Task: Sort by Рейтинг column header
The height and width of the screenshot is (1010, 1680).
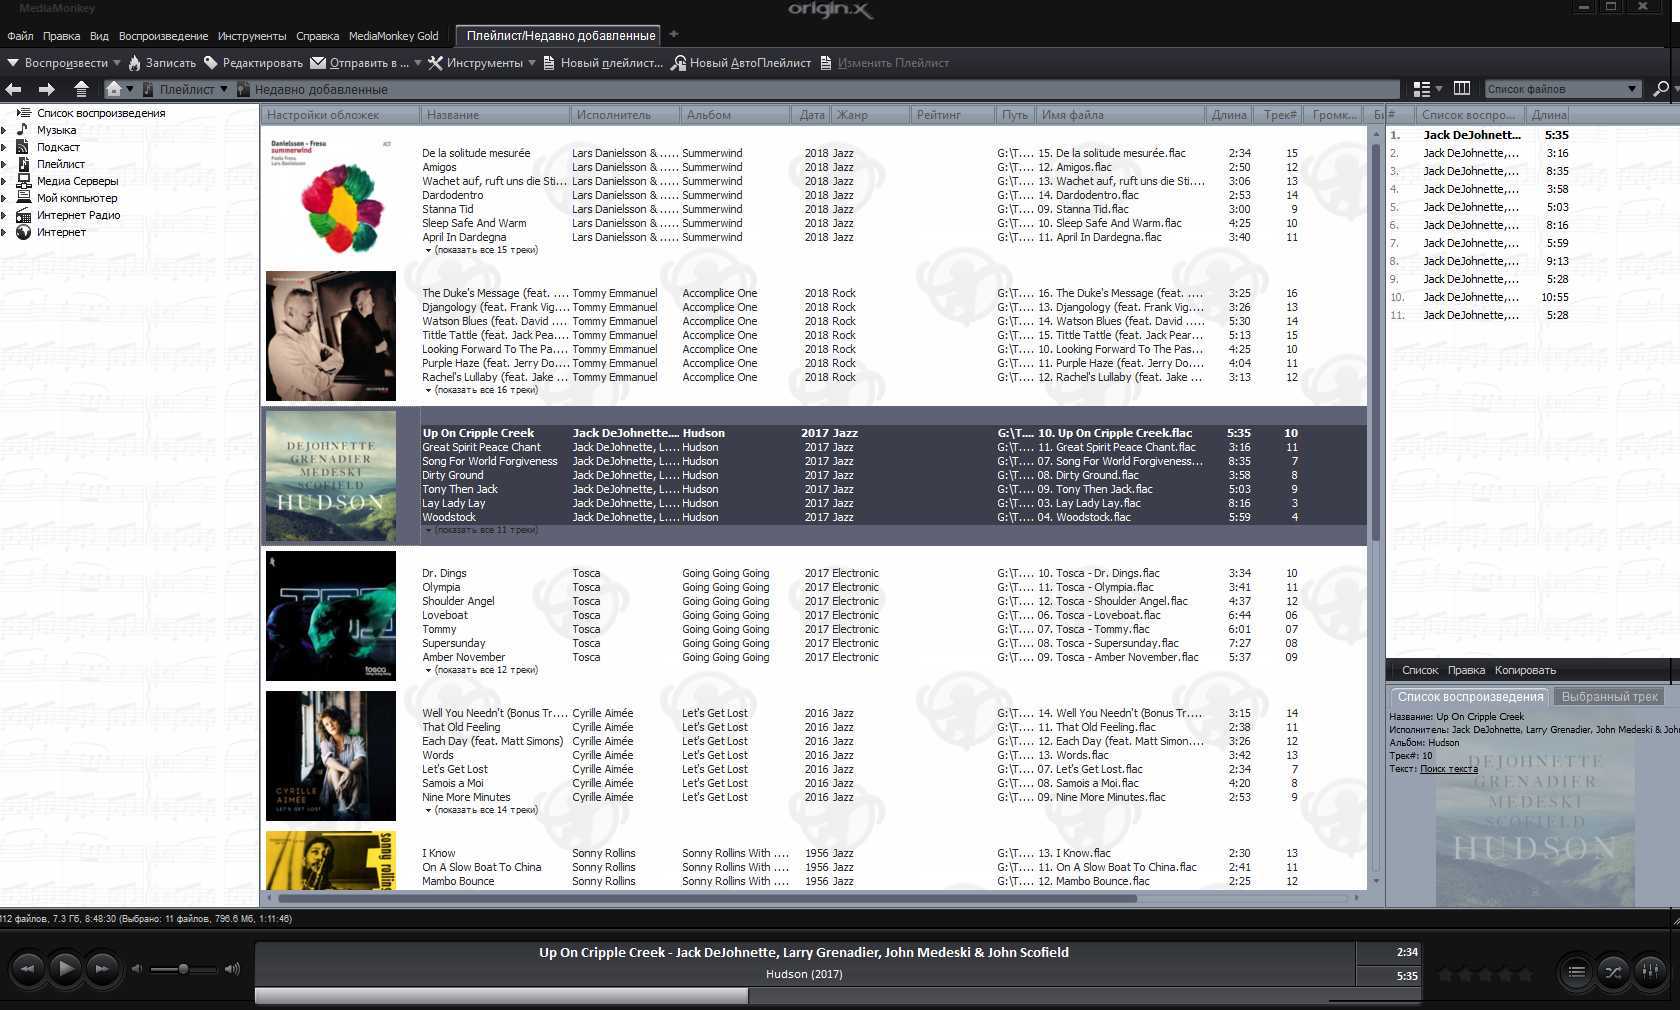Action: coord(954,115)
